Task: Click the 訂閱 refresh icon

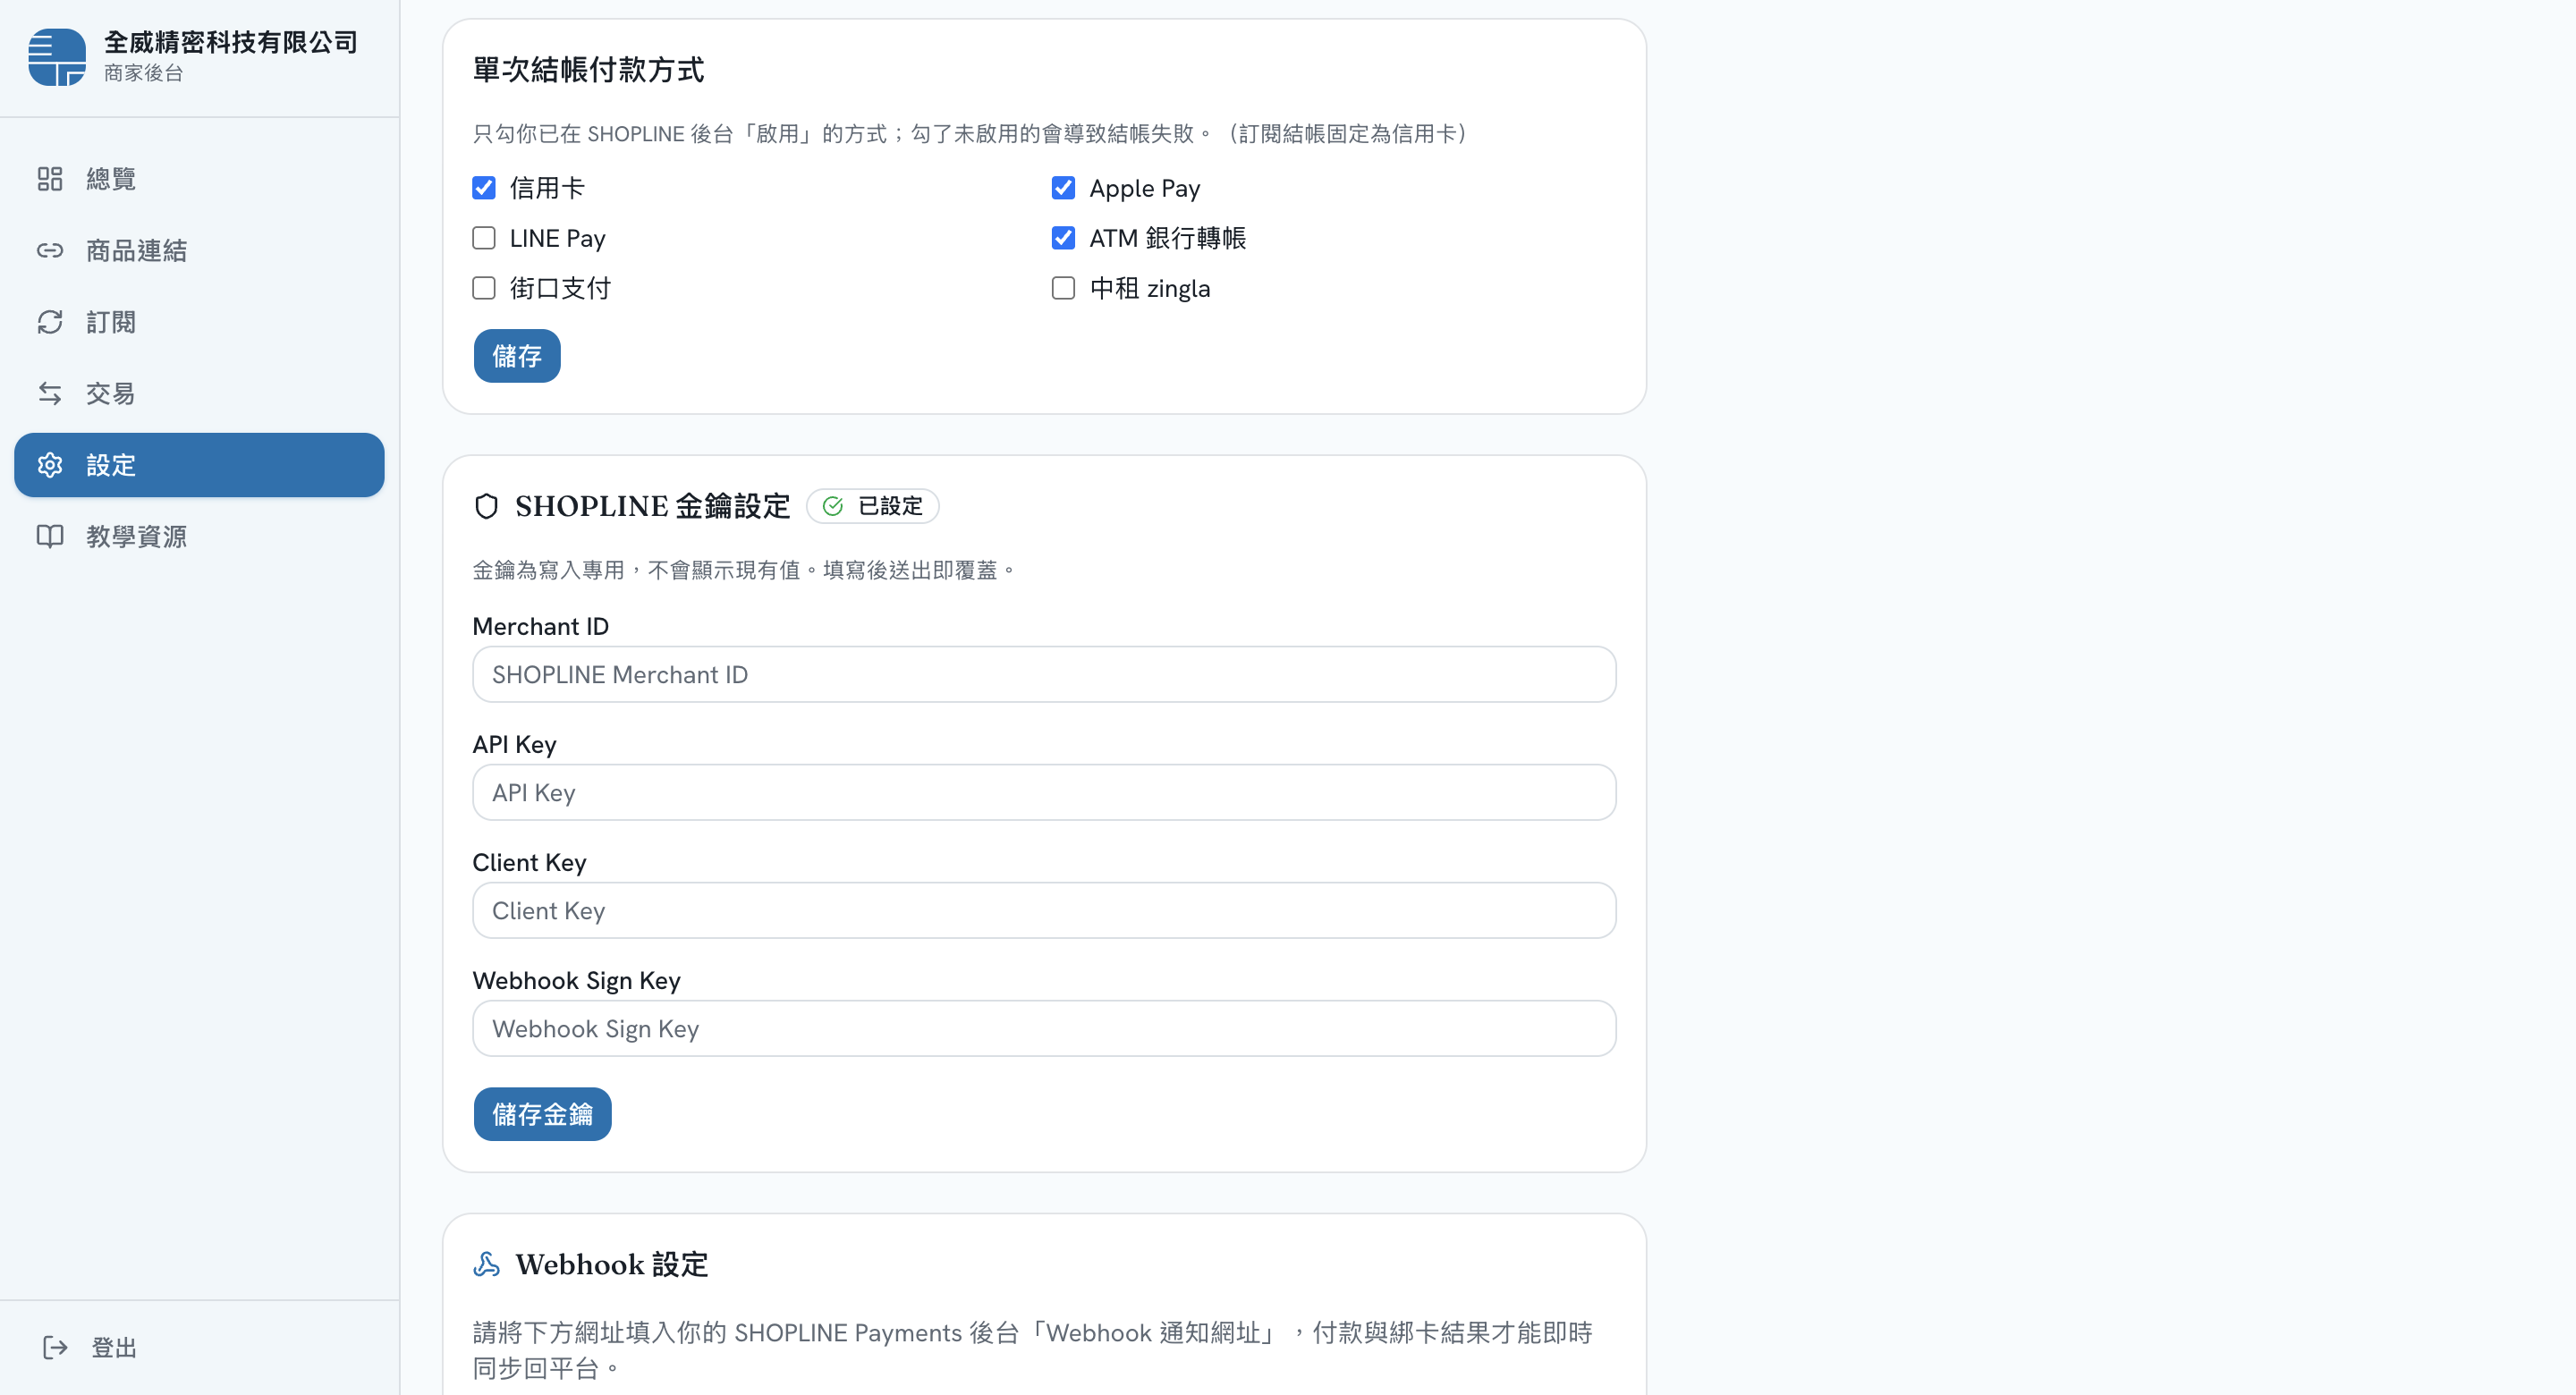Action: [x=50, y=322]
